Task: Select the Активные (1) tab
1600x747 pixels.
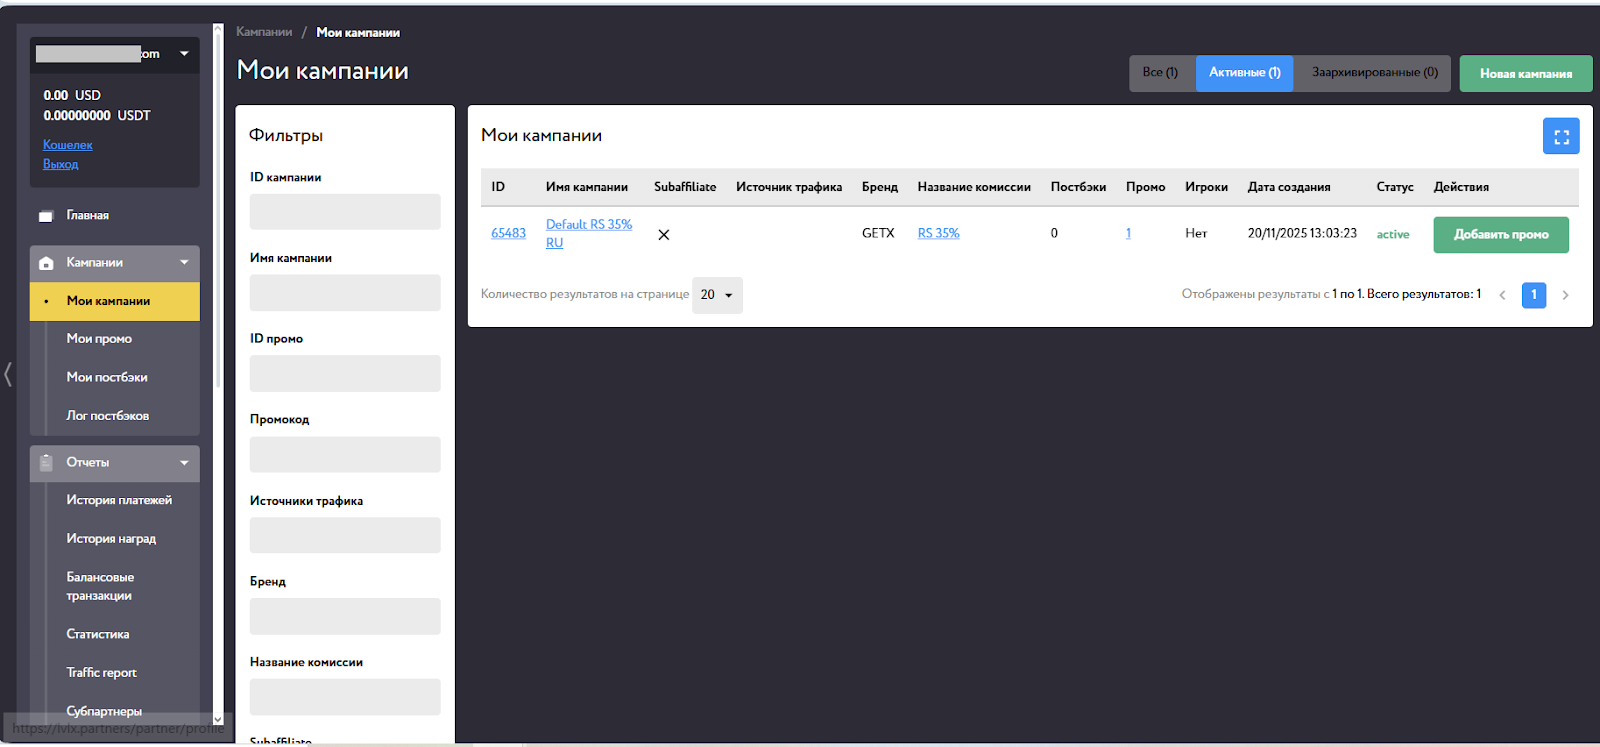Action: [x=1244, y=73]
